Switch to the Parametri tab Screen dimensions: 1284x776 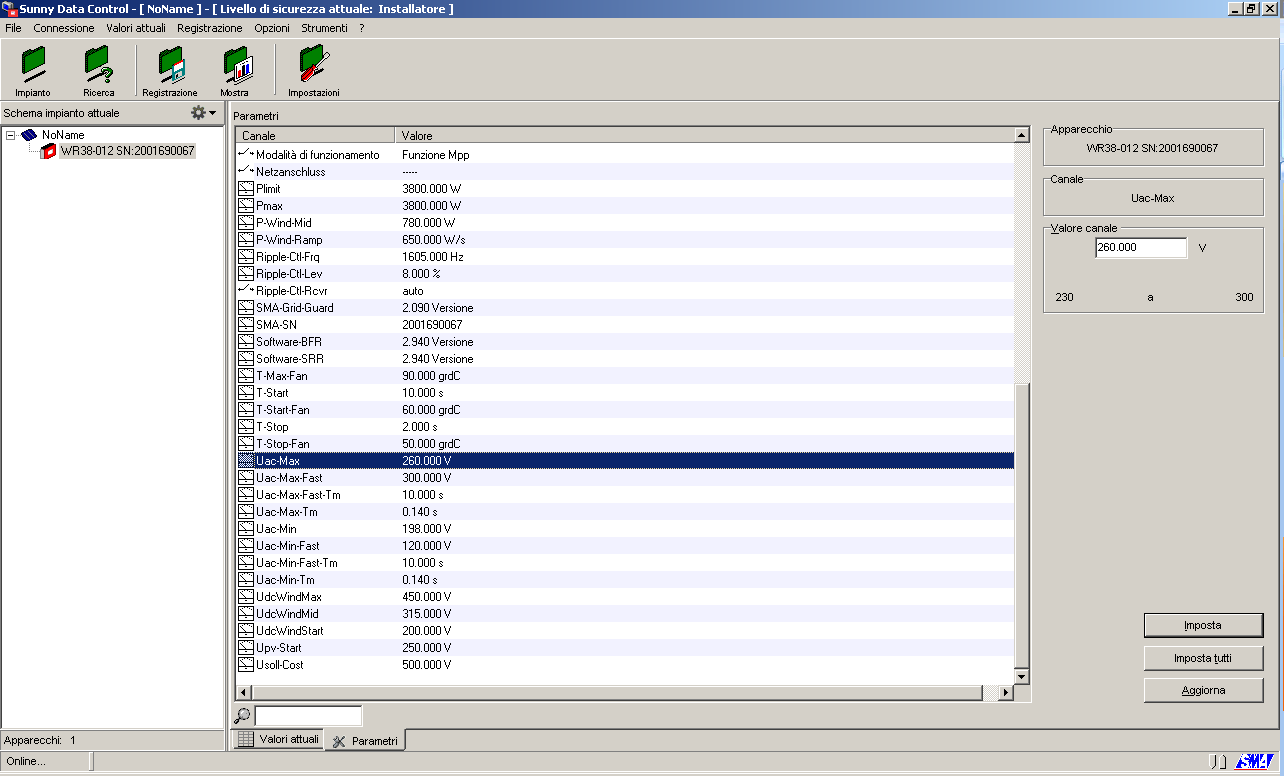(365, 741)
